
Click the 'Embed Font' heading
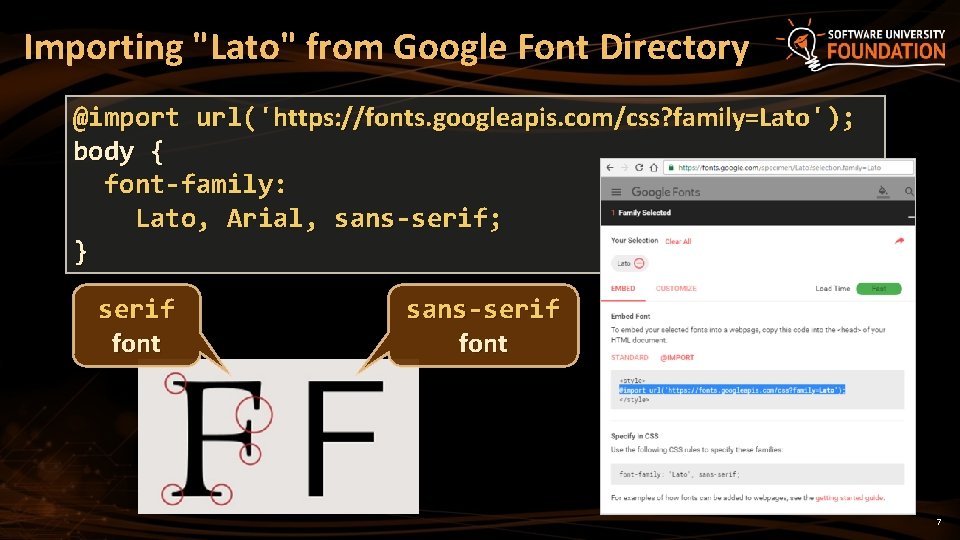coord(631,317)
